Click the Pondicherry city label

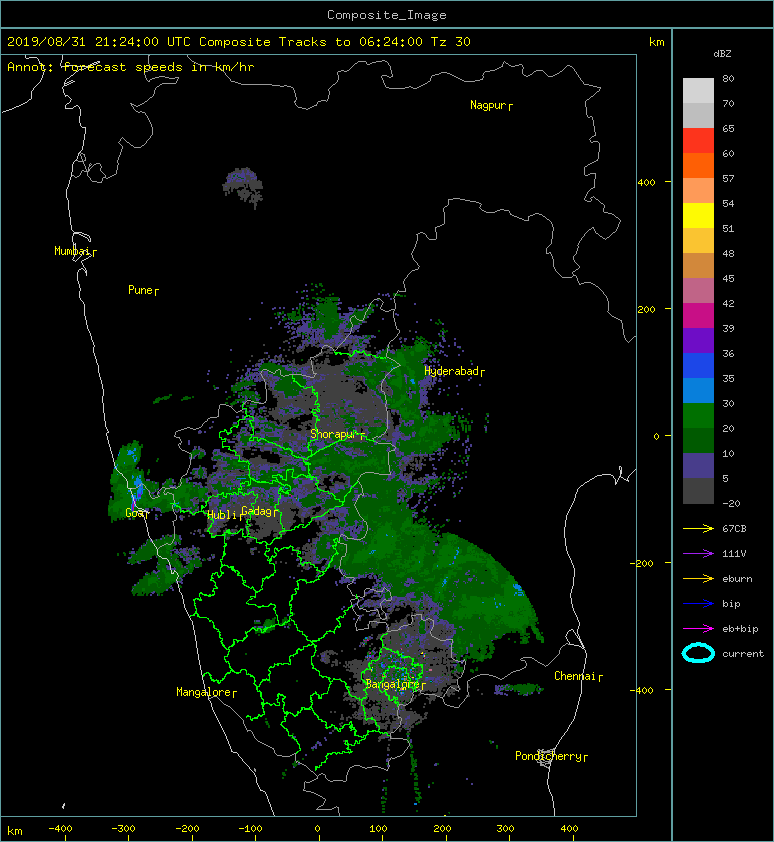tap(551, 757)
